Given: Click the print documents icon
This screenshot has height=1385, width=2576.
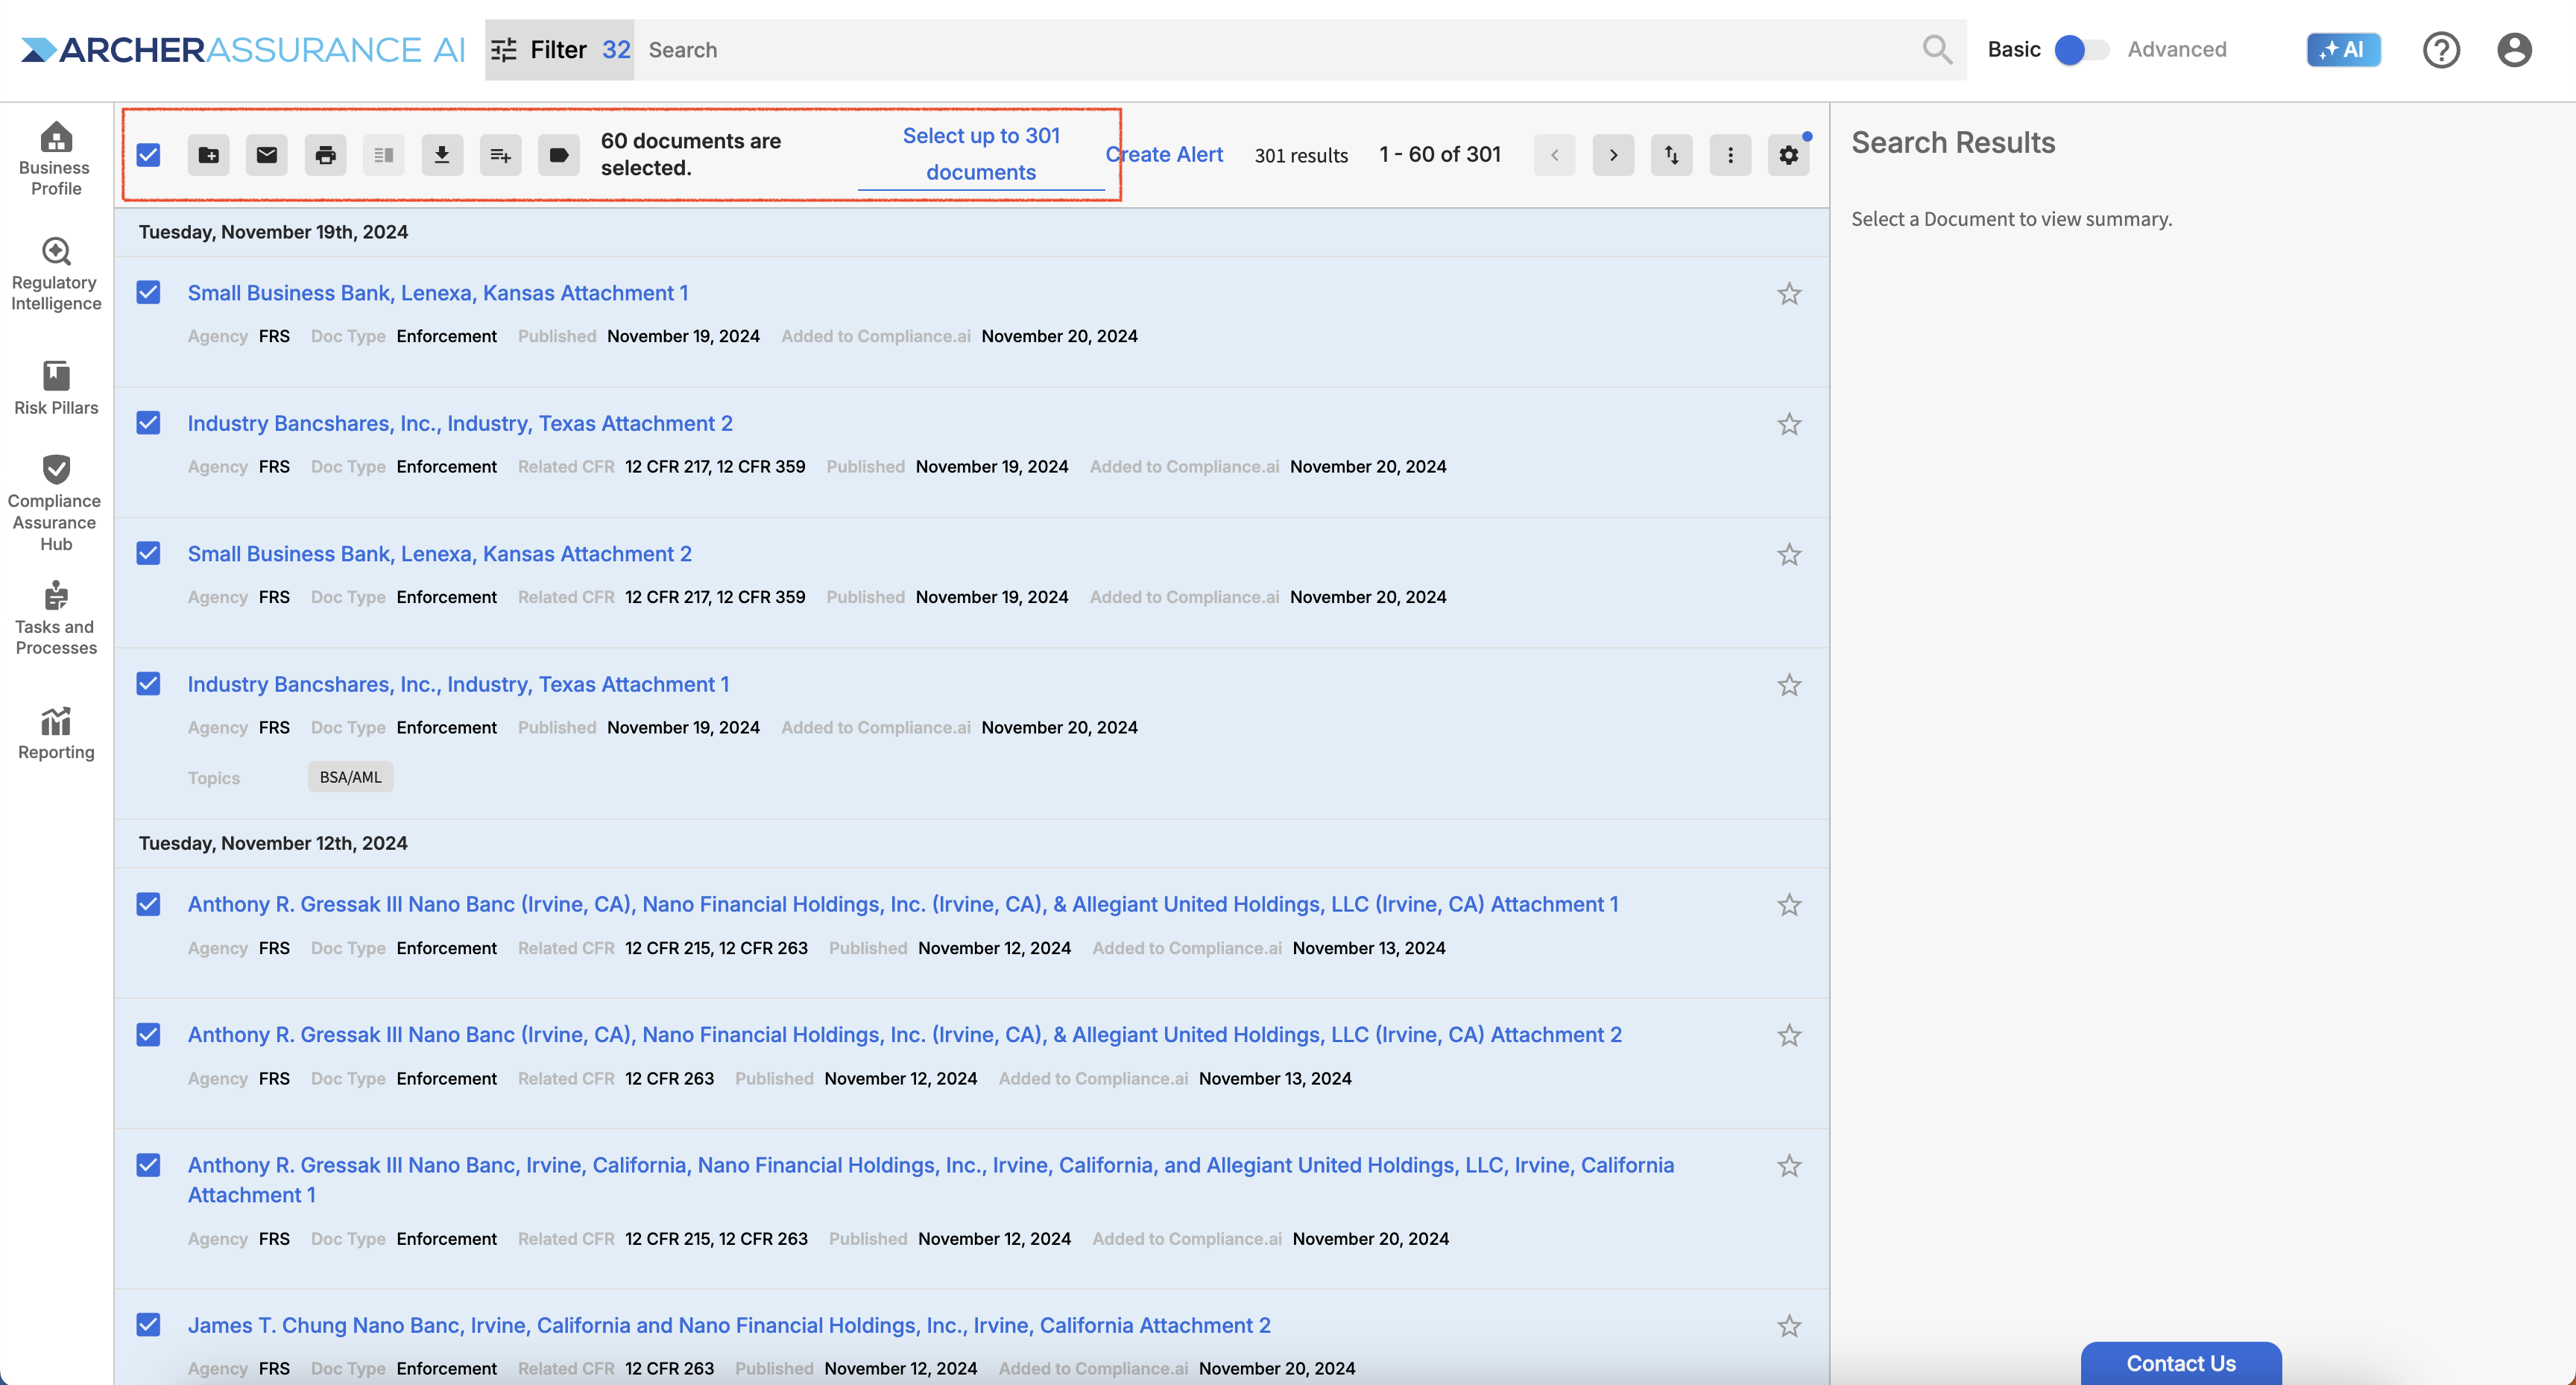Looking at the screenshot, I should click(325, 155).
